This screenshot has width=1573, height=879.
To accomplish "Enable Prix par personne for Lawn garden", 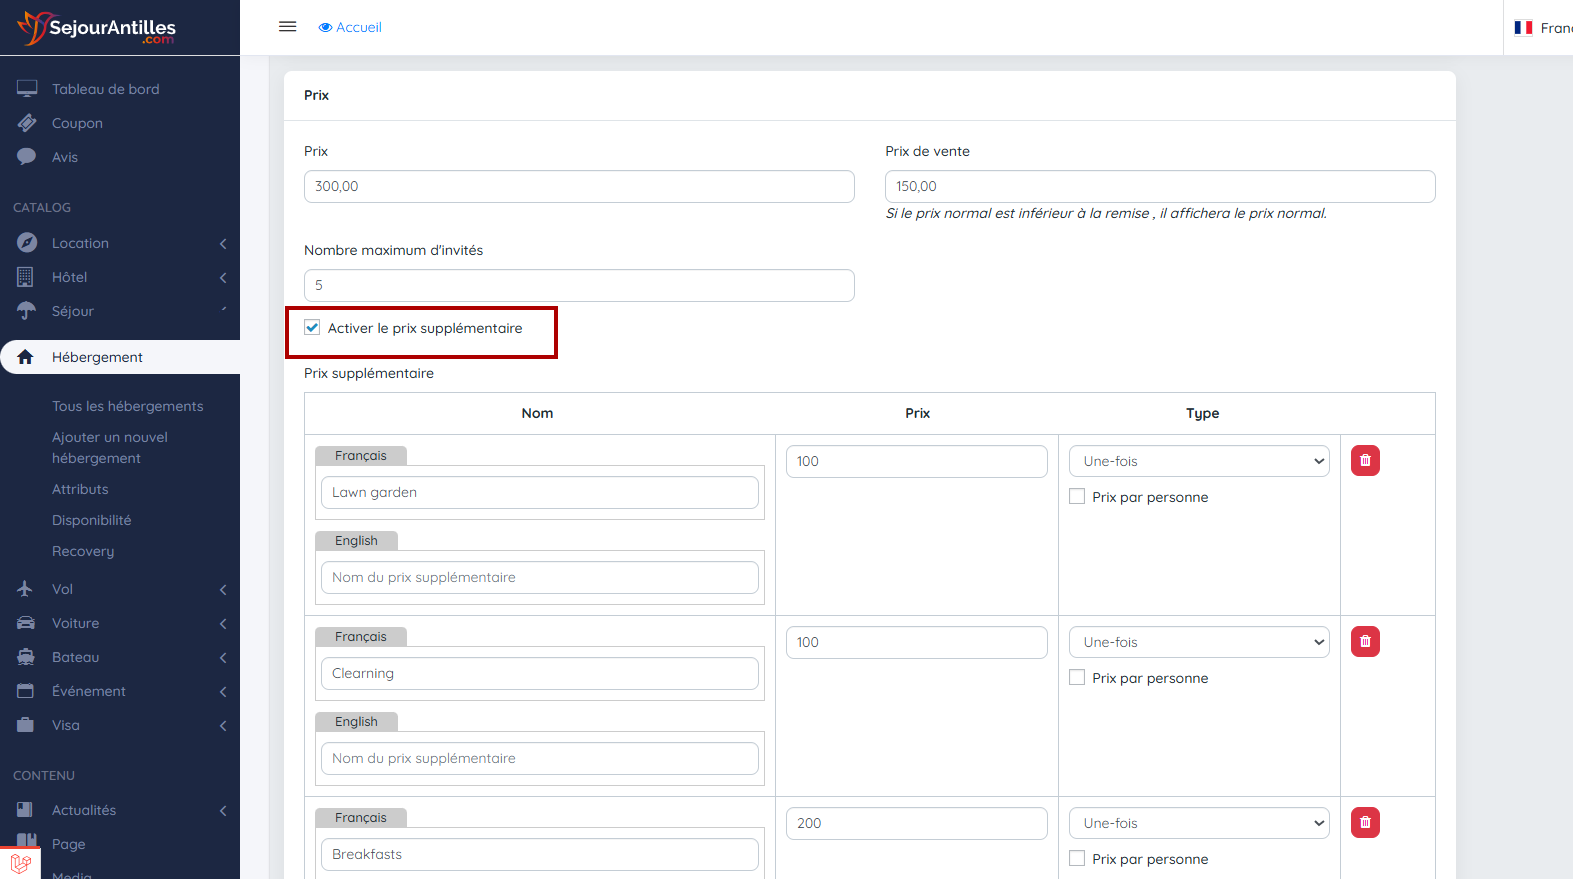I will point(1077,497).
